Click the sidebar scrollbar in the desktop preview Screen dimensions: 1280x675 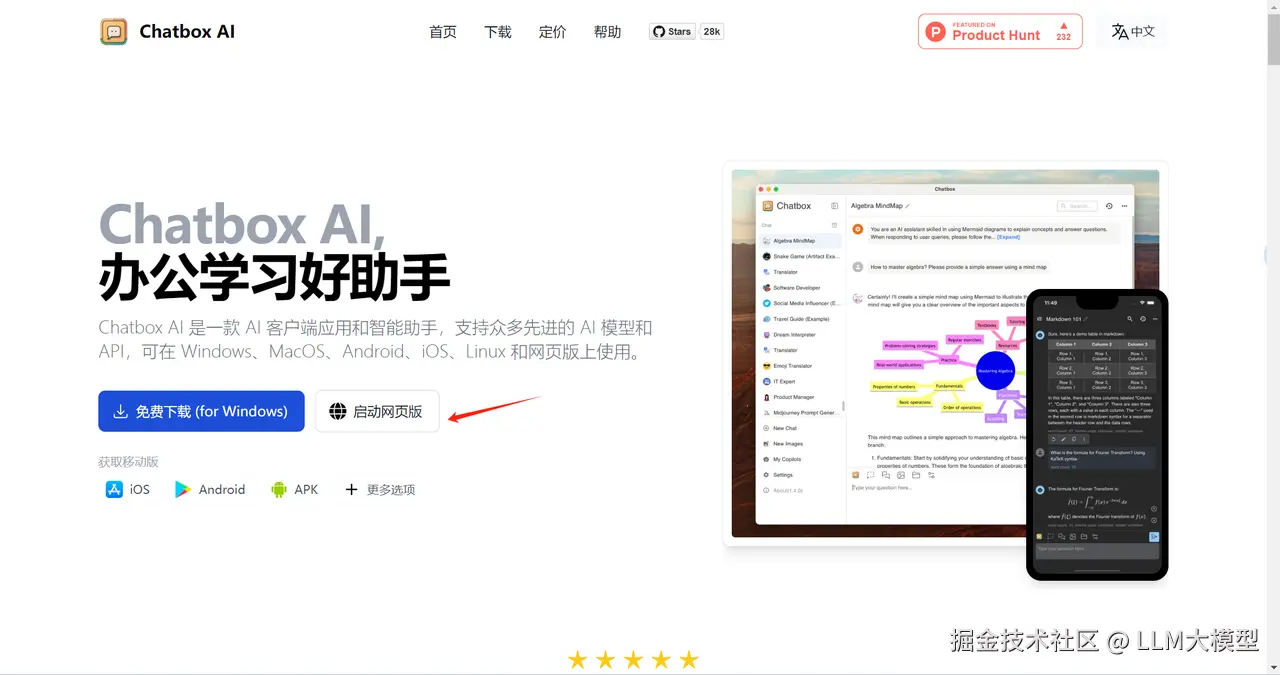pos(843,406)
